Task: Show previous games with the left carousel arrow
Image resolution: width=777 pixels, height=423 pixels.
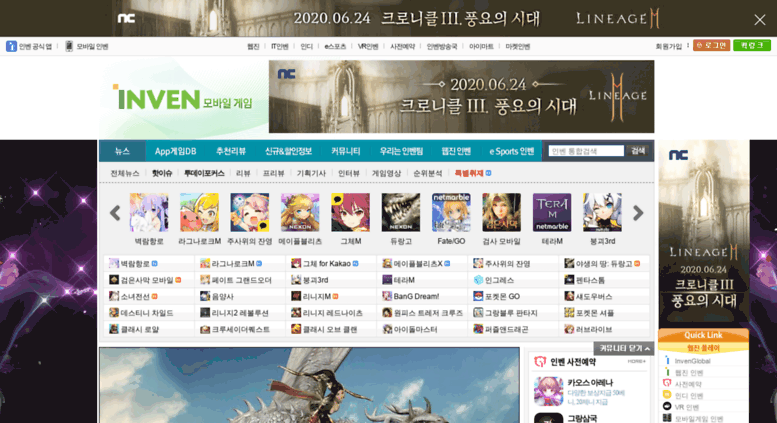Action: pyautogui.click(x=115, y=213)
